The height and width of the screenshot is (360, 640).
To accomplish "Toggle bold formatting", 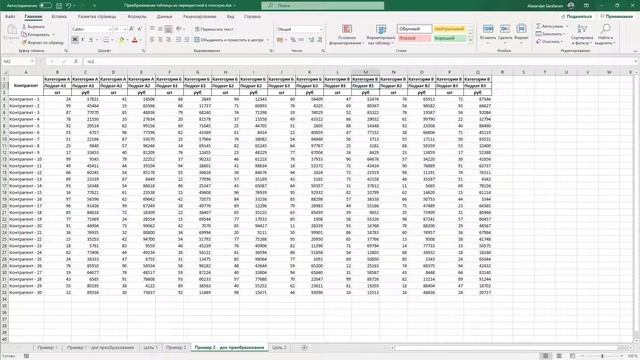I will coord(75,40).
